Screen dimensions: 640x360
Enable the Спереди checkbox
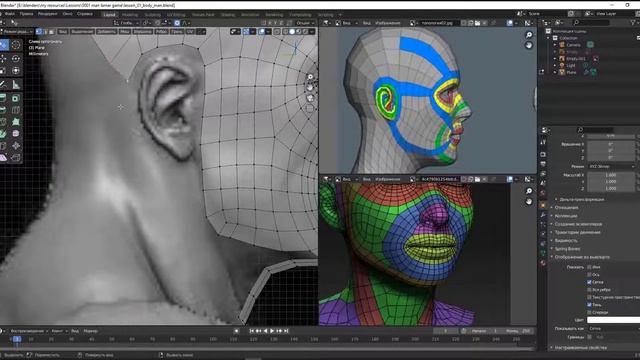(589, 312)
